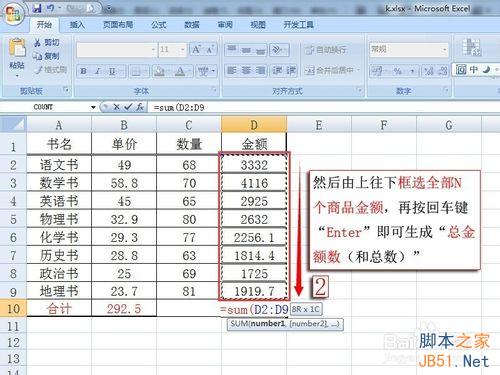
Task: Switch to the 开始 (Home) tab
Action: pos(44,25)
